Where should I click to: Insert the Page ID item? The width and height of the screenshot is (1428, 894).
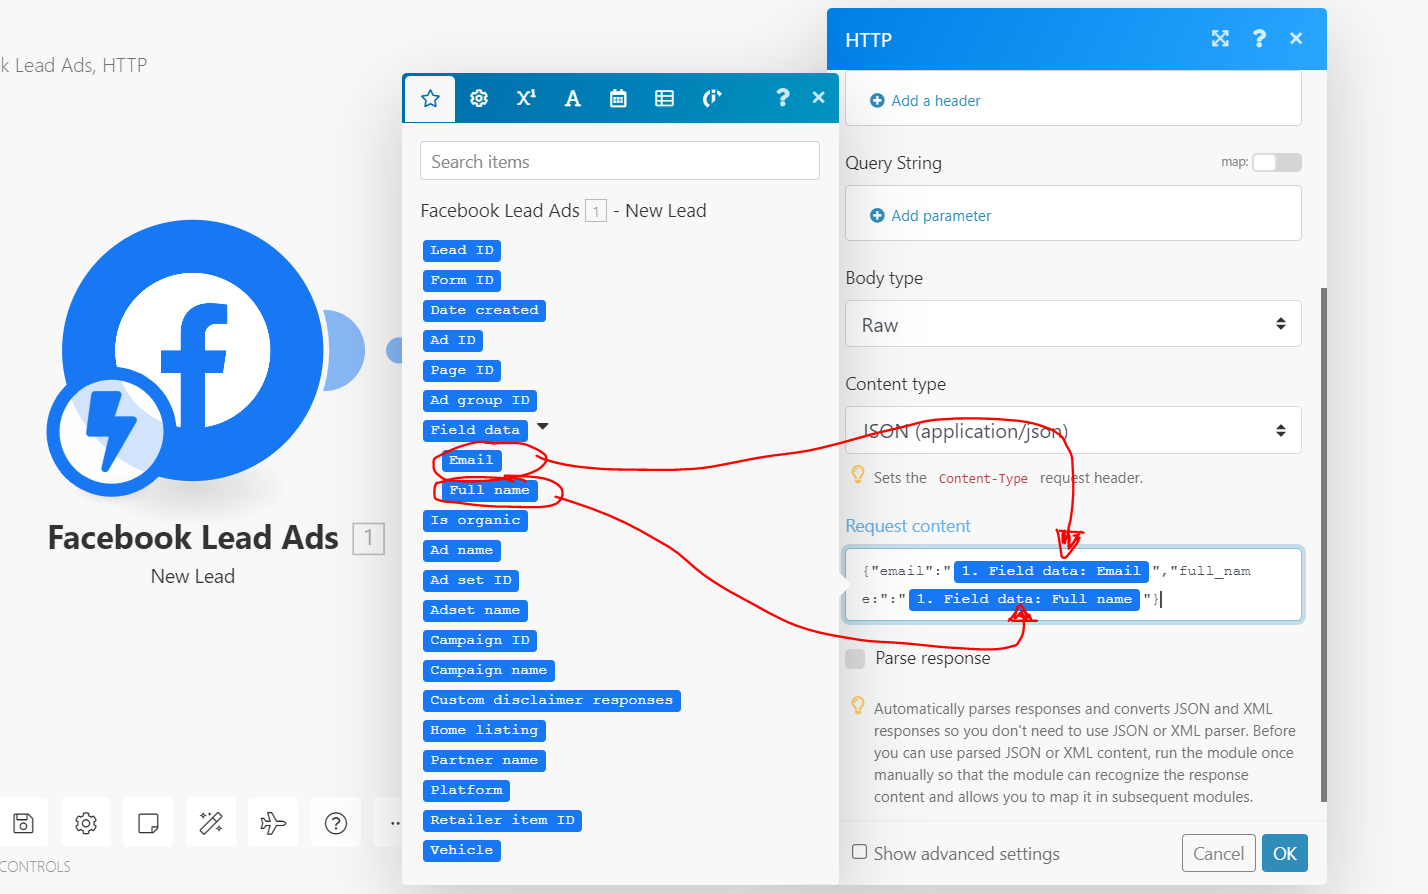point(461,371)
